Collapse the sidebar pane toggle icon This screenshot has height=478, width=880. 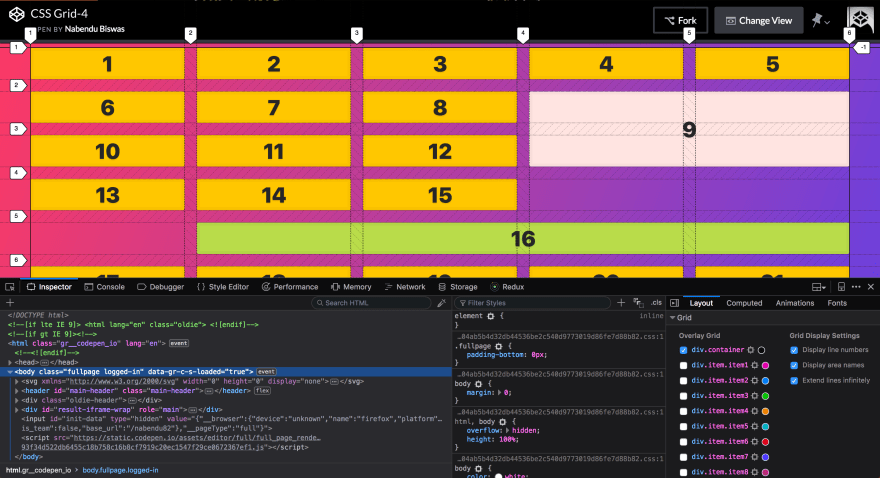pos(675,303)
